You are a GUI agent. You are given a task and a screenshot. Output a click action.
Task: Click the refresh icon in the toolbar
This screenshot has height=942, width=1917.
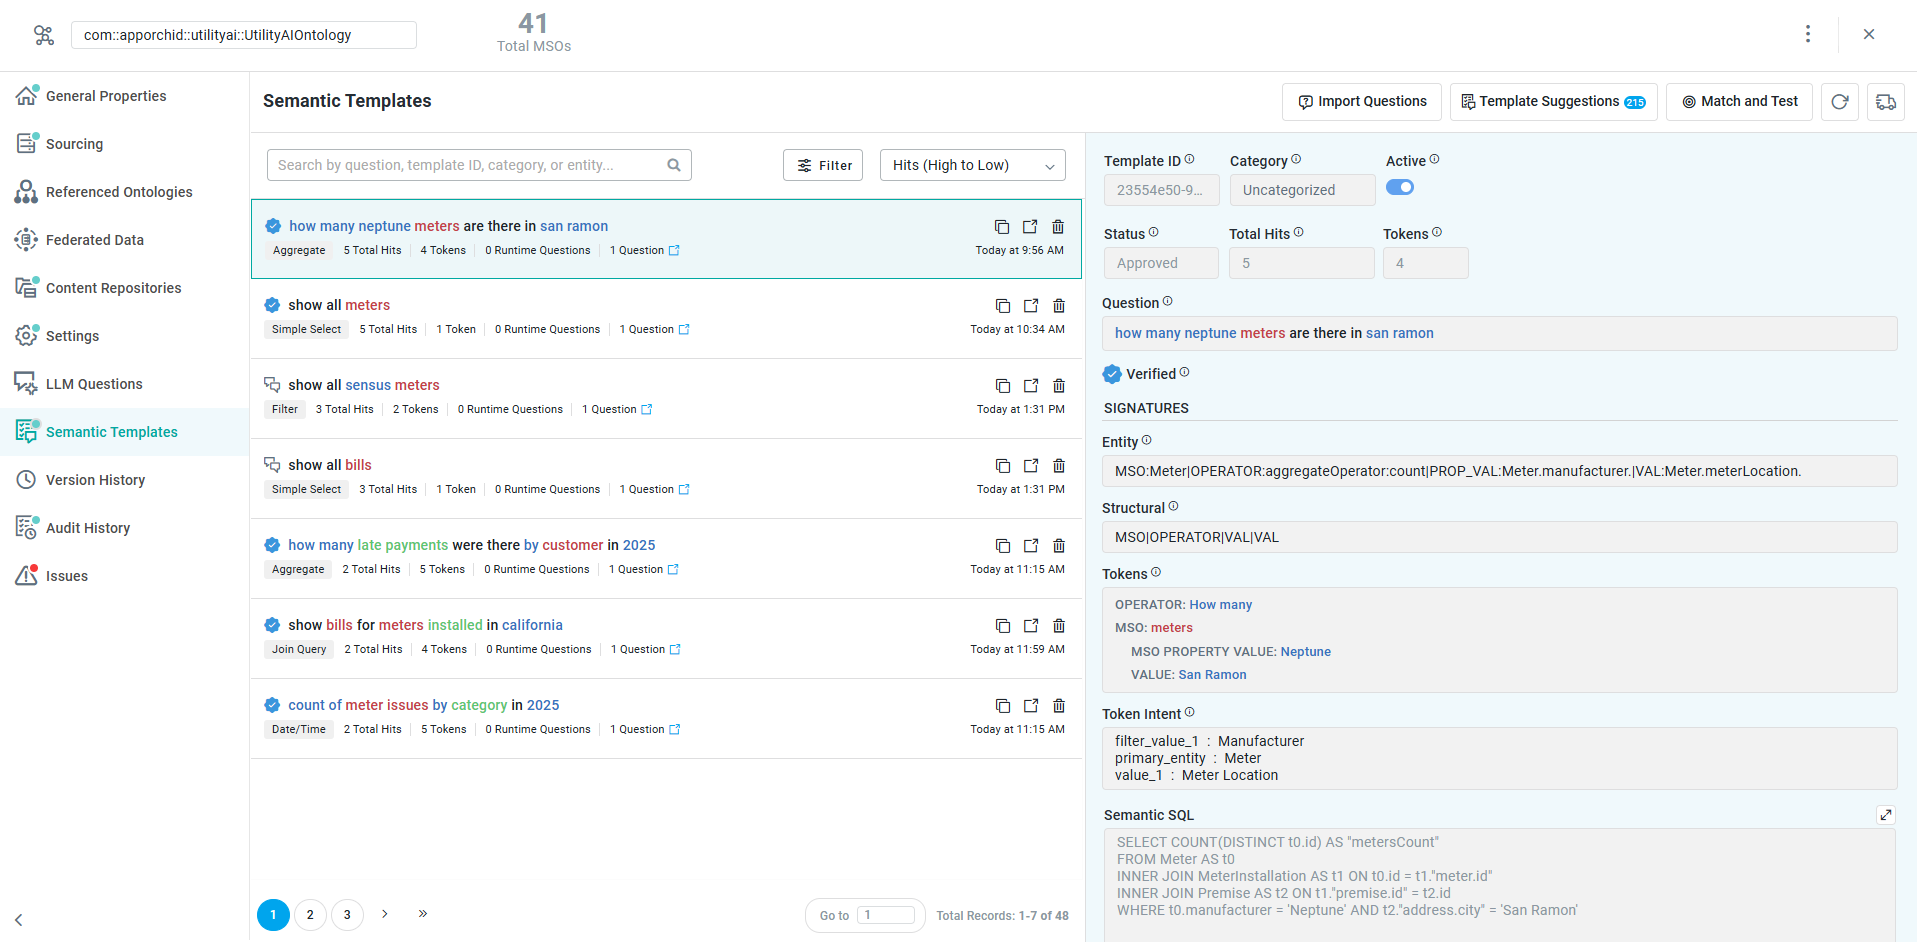coord(1840,102)
